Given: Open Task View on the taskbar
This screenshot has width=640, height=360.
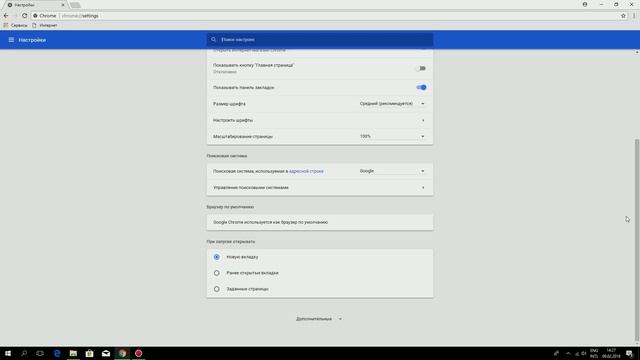Looking at the screenshot, I should point(40,353).
